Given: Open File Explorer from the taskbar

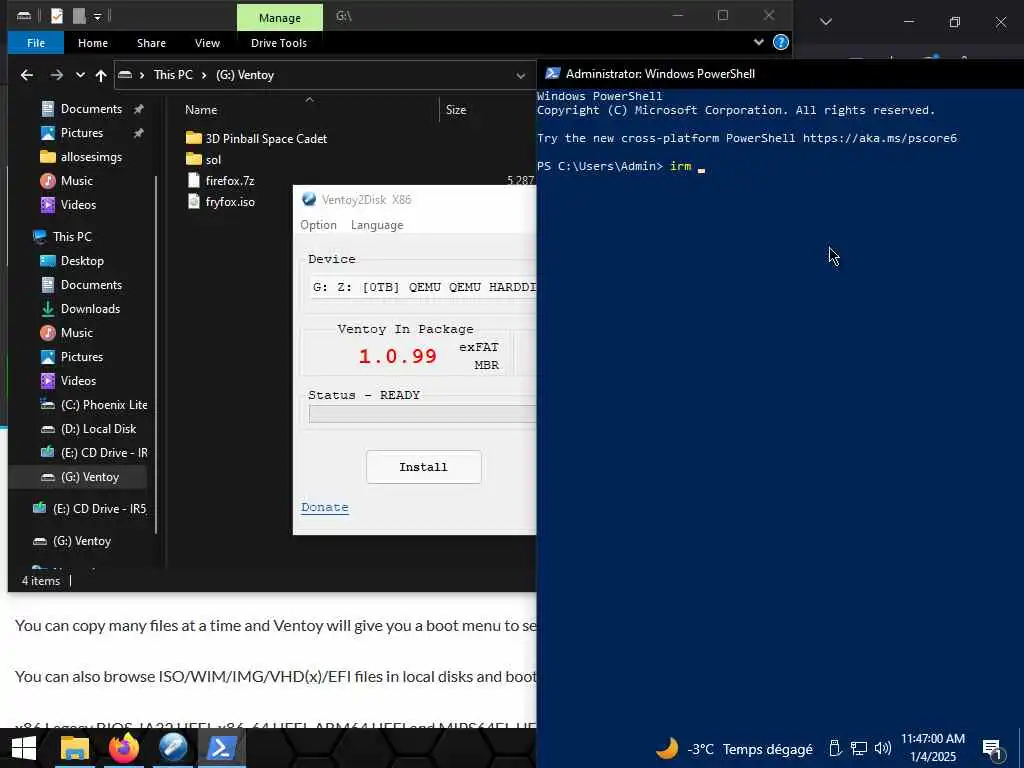Looking at the screenshot, I should tap(74, 748).
